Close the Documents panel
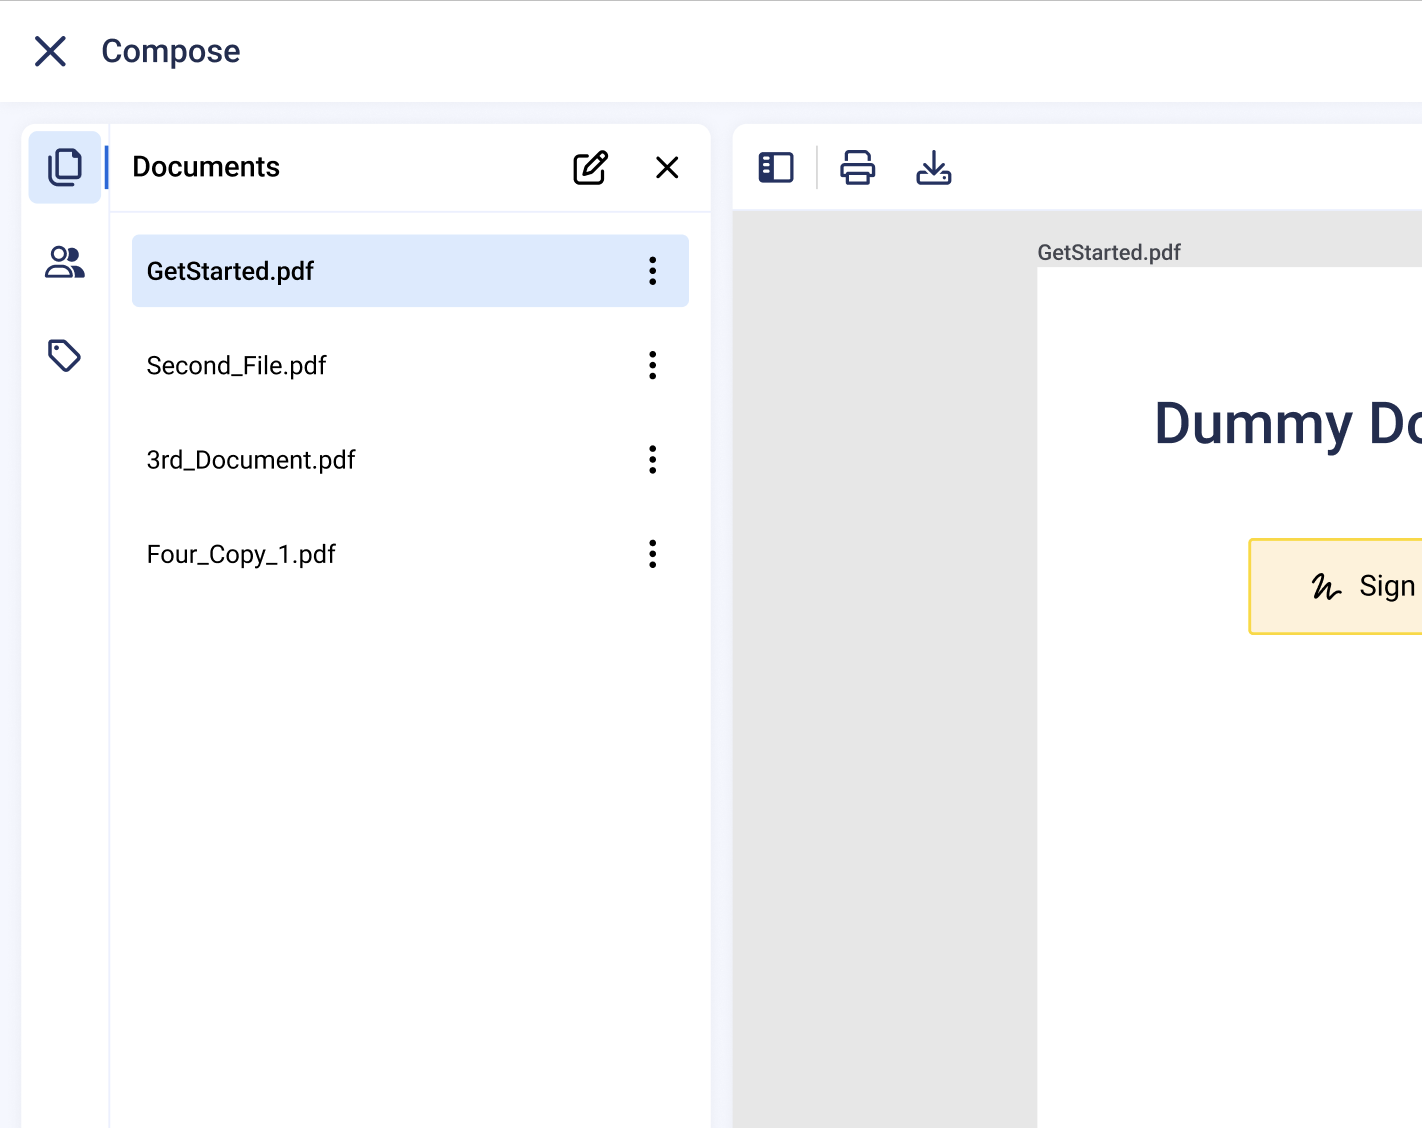 click(x=667, y=168)
